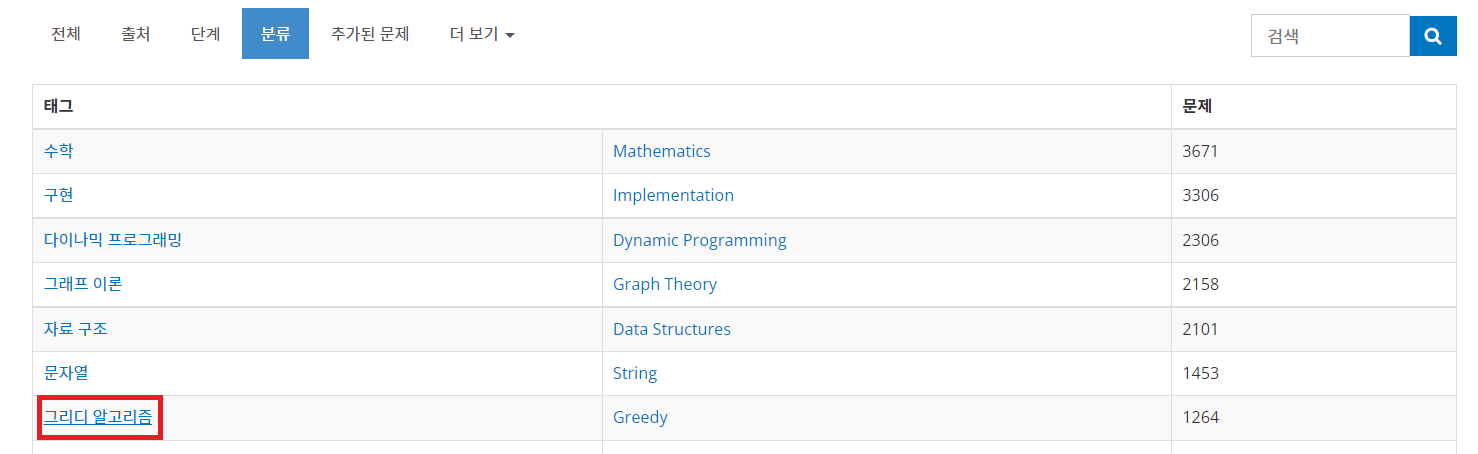Click the blue search magnifier button

click(x=1433, y=36)
